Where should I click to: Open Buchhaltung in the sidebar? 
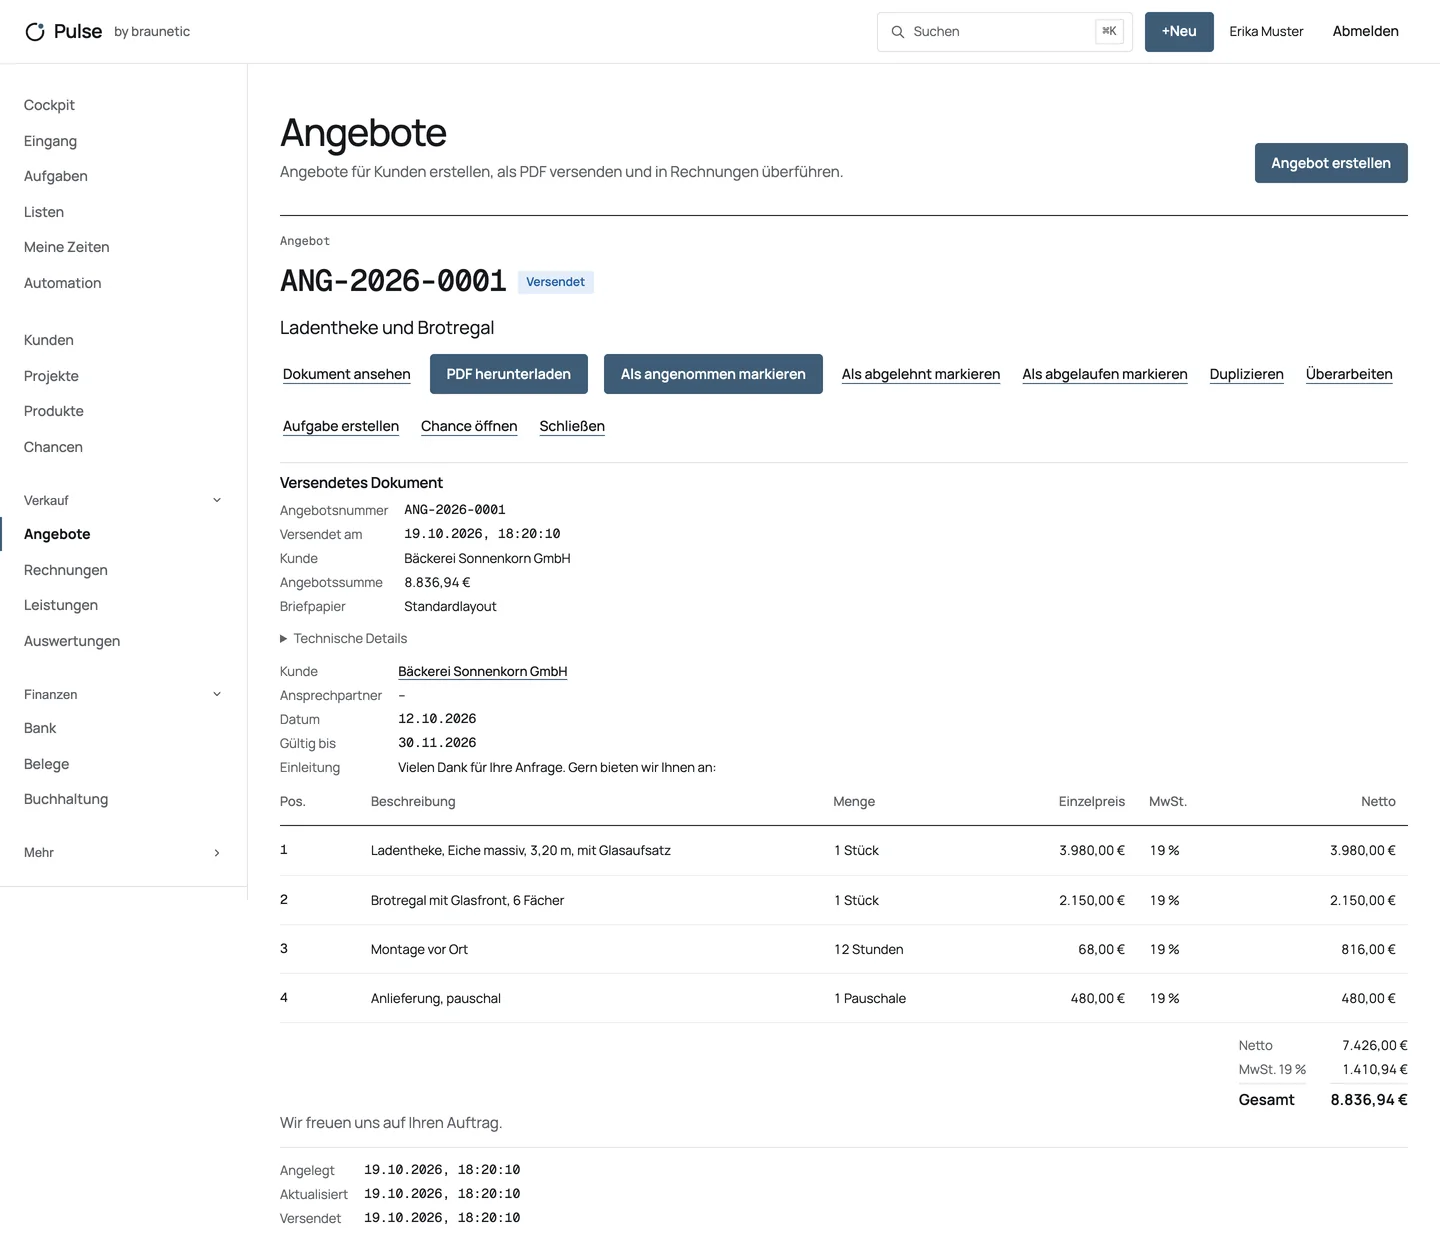coord(66,799)
